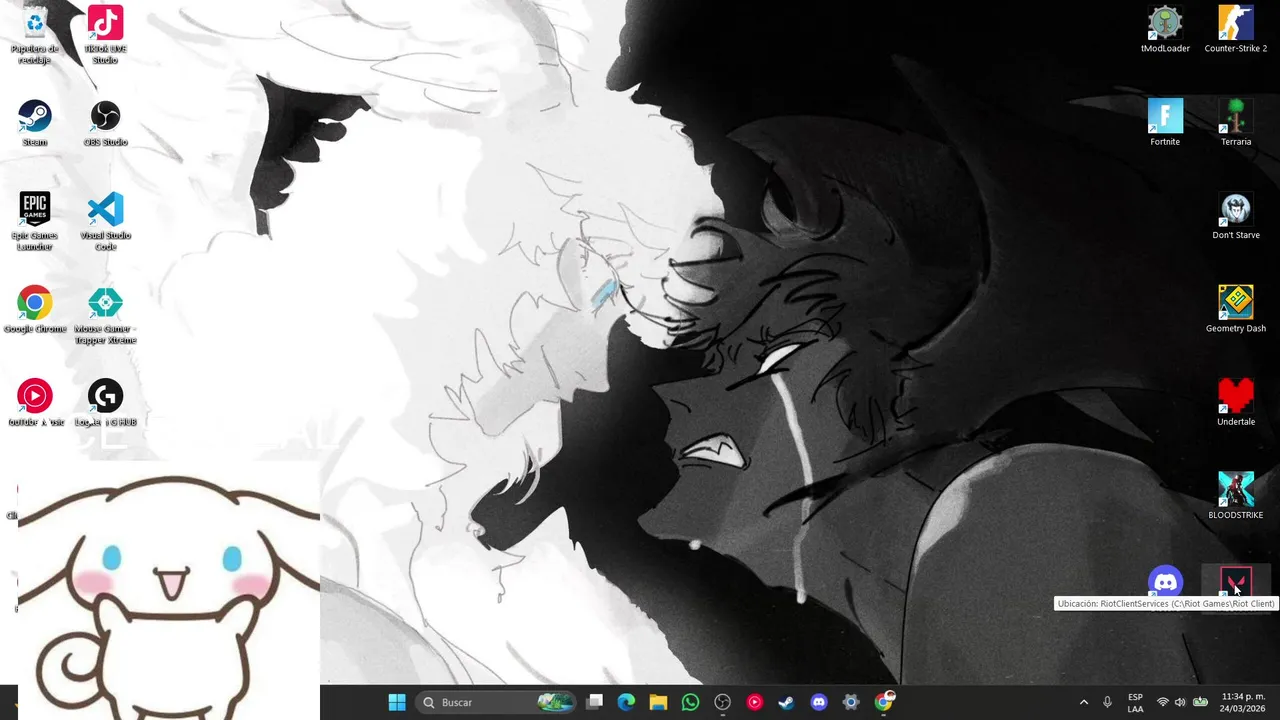The width and height of the screenshot is (1280, 720).
Task: Switch to Chrome in the taskbar
Action: click(884, 702)
